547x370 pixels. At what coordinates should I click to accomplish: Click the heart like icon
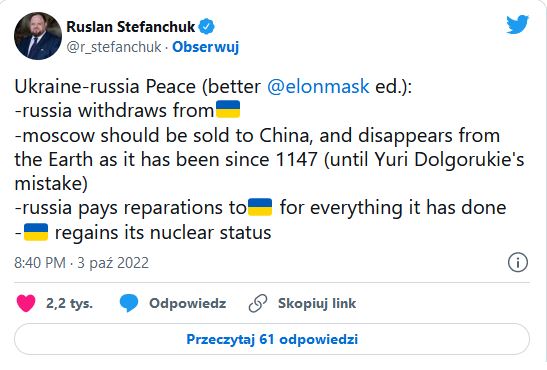(26, 303)
